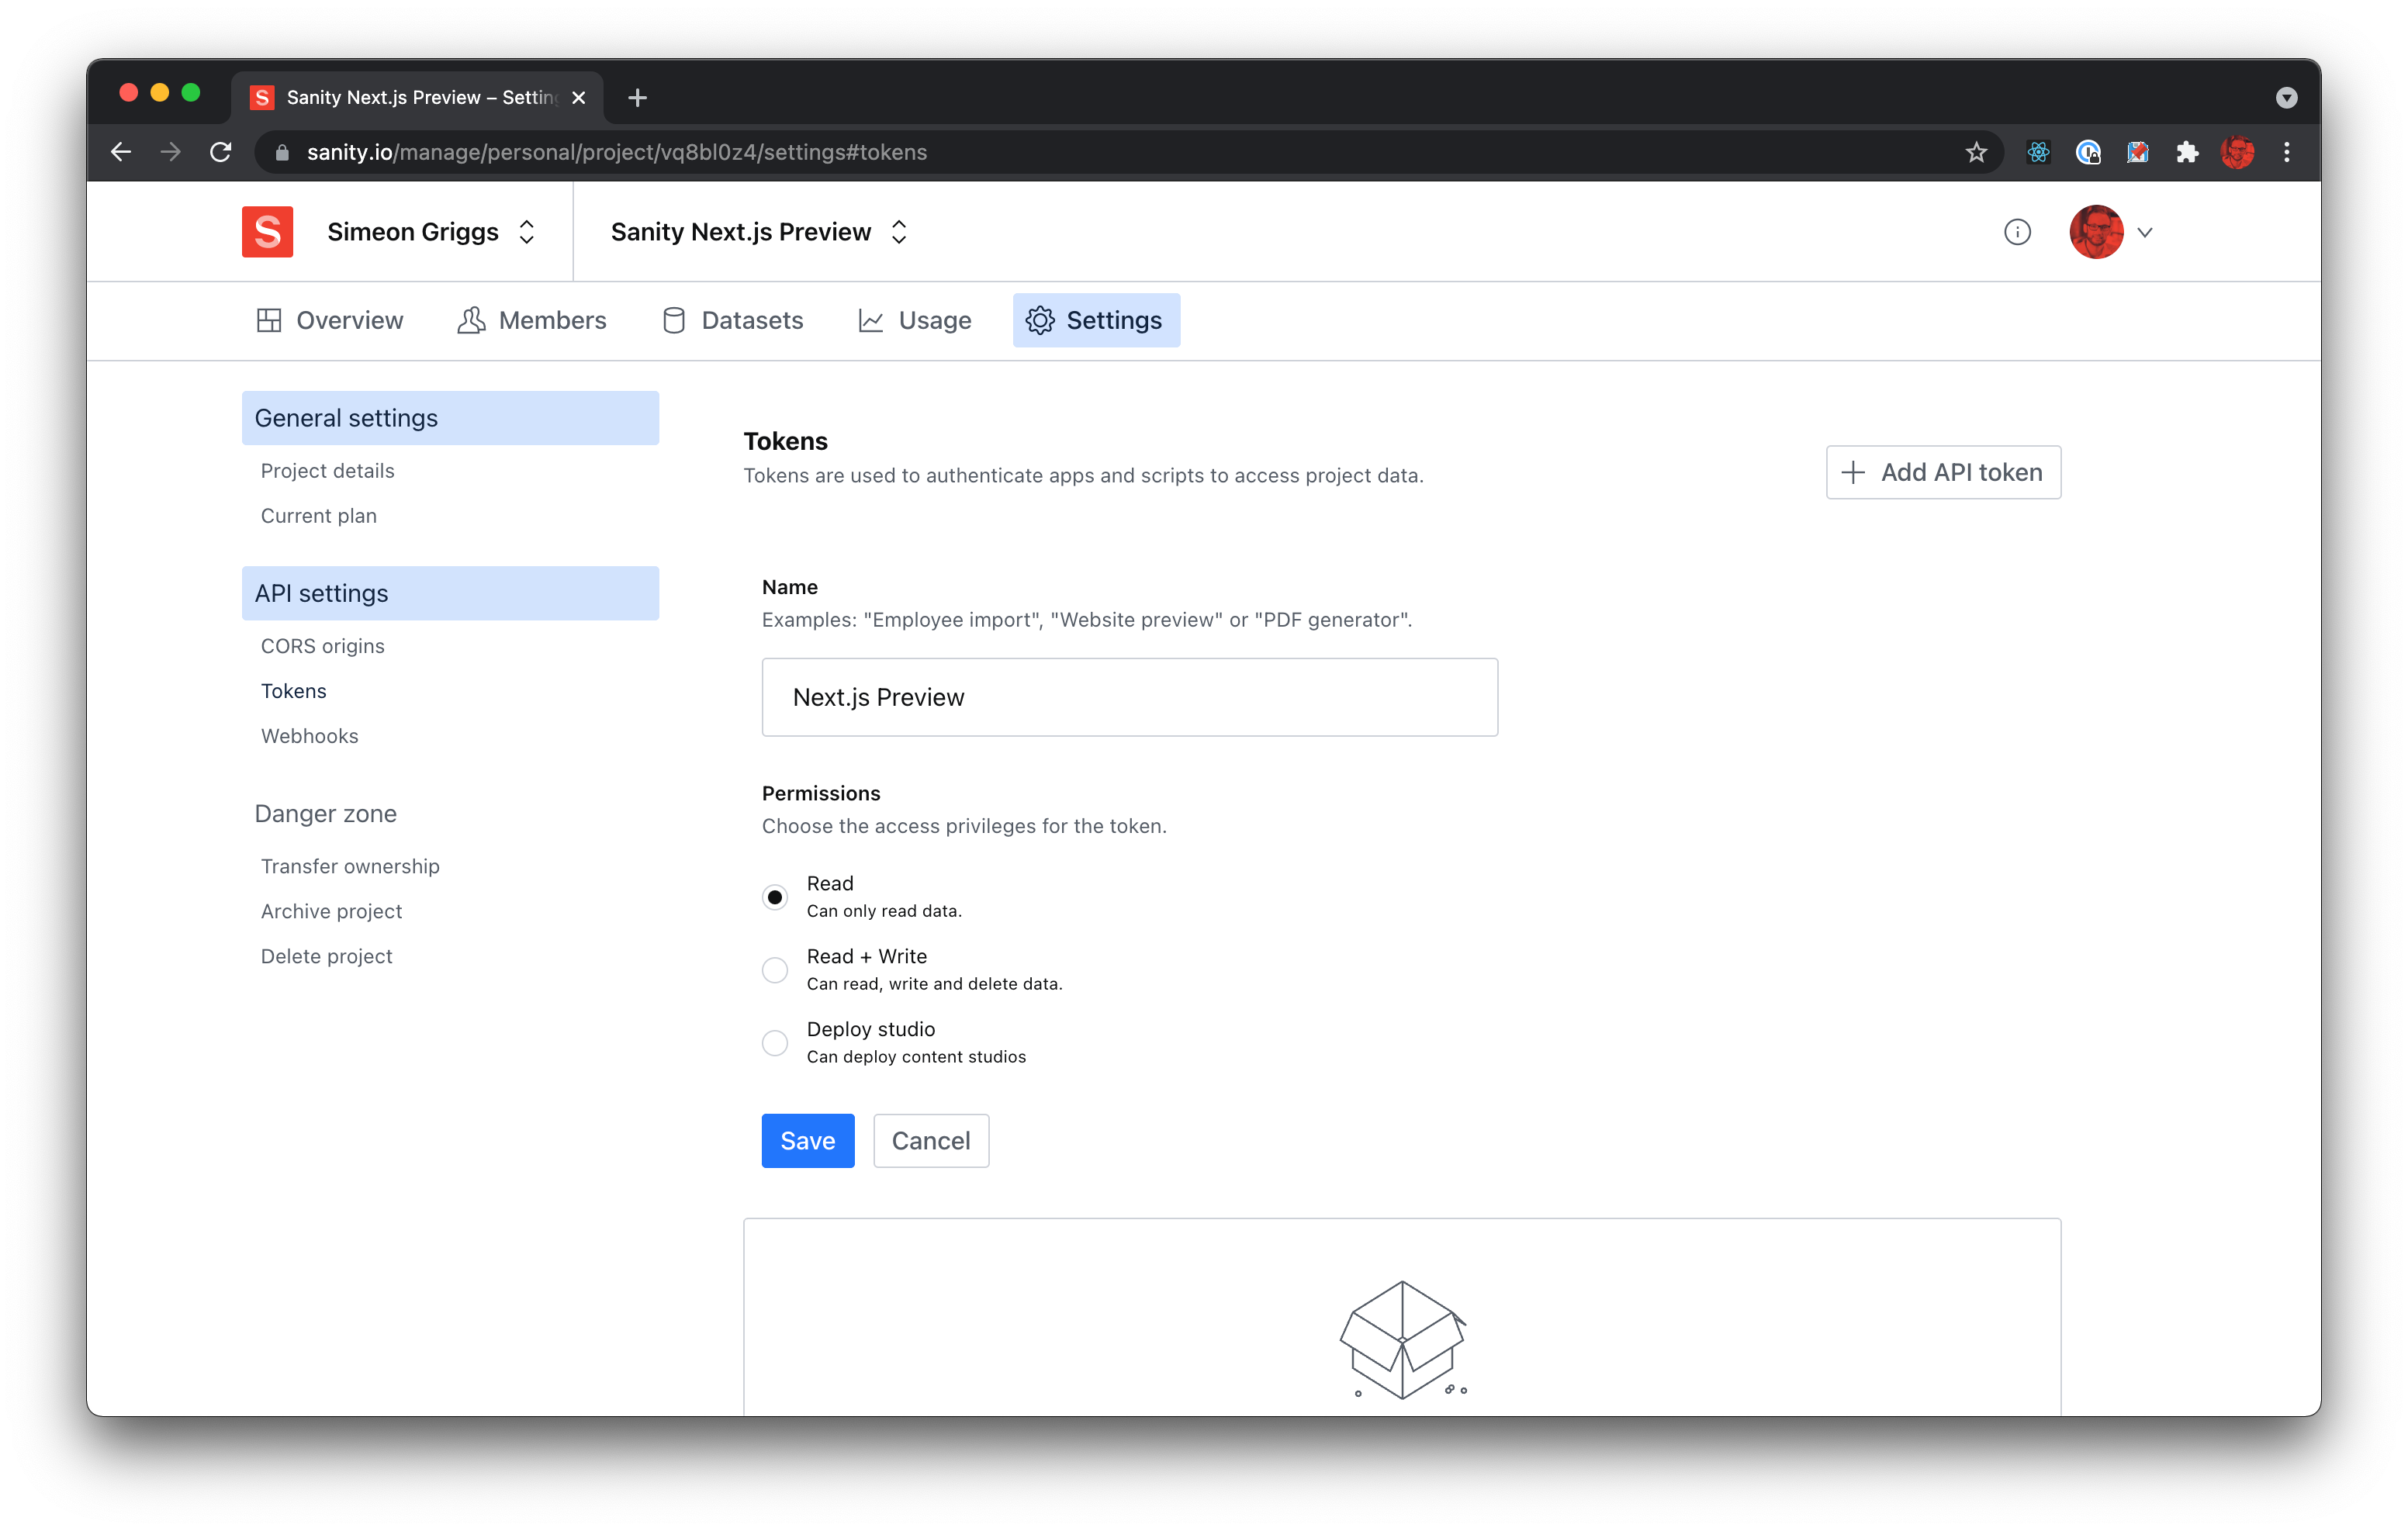
Task: Open Delete project
Action: pos(326,956)
